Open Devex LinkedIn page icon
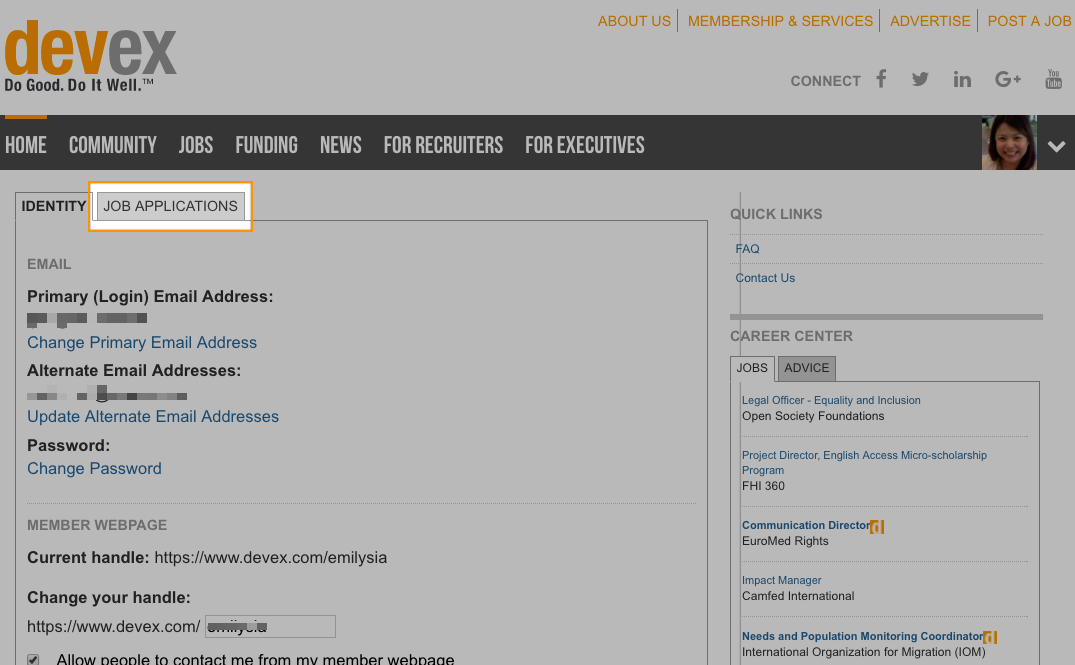Screen dimensions: 1075x665 click(x=962, y=80)
